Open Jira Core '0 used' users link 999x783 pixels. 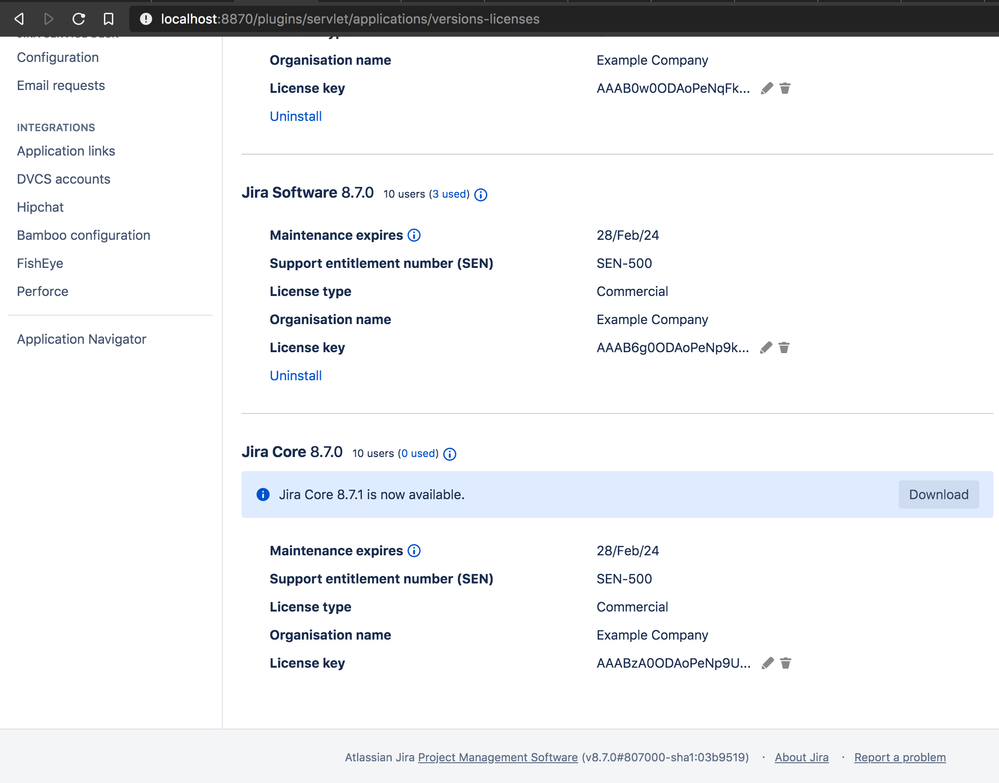[x=418, y=453]
